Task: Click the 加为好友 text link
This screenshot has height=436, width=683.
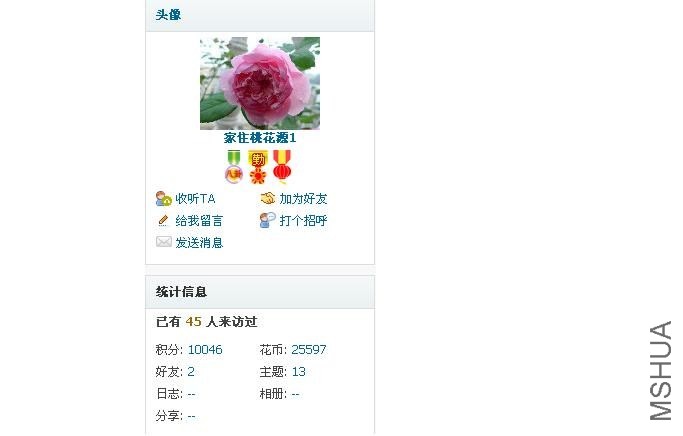Action: [303, 199]
